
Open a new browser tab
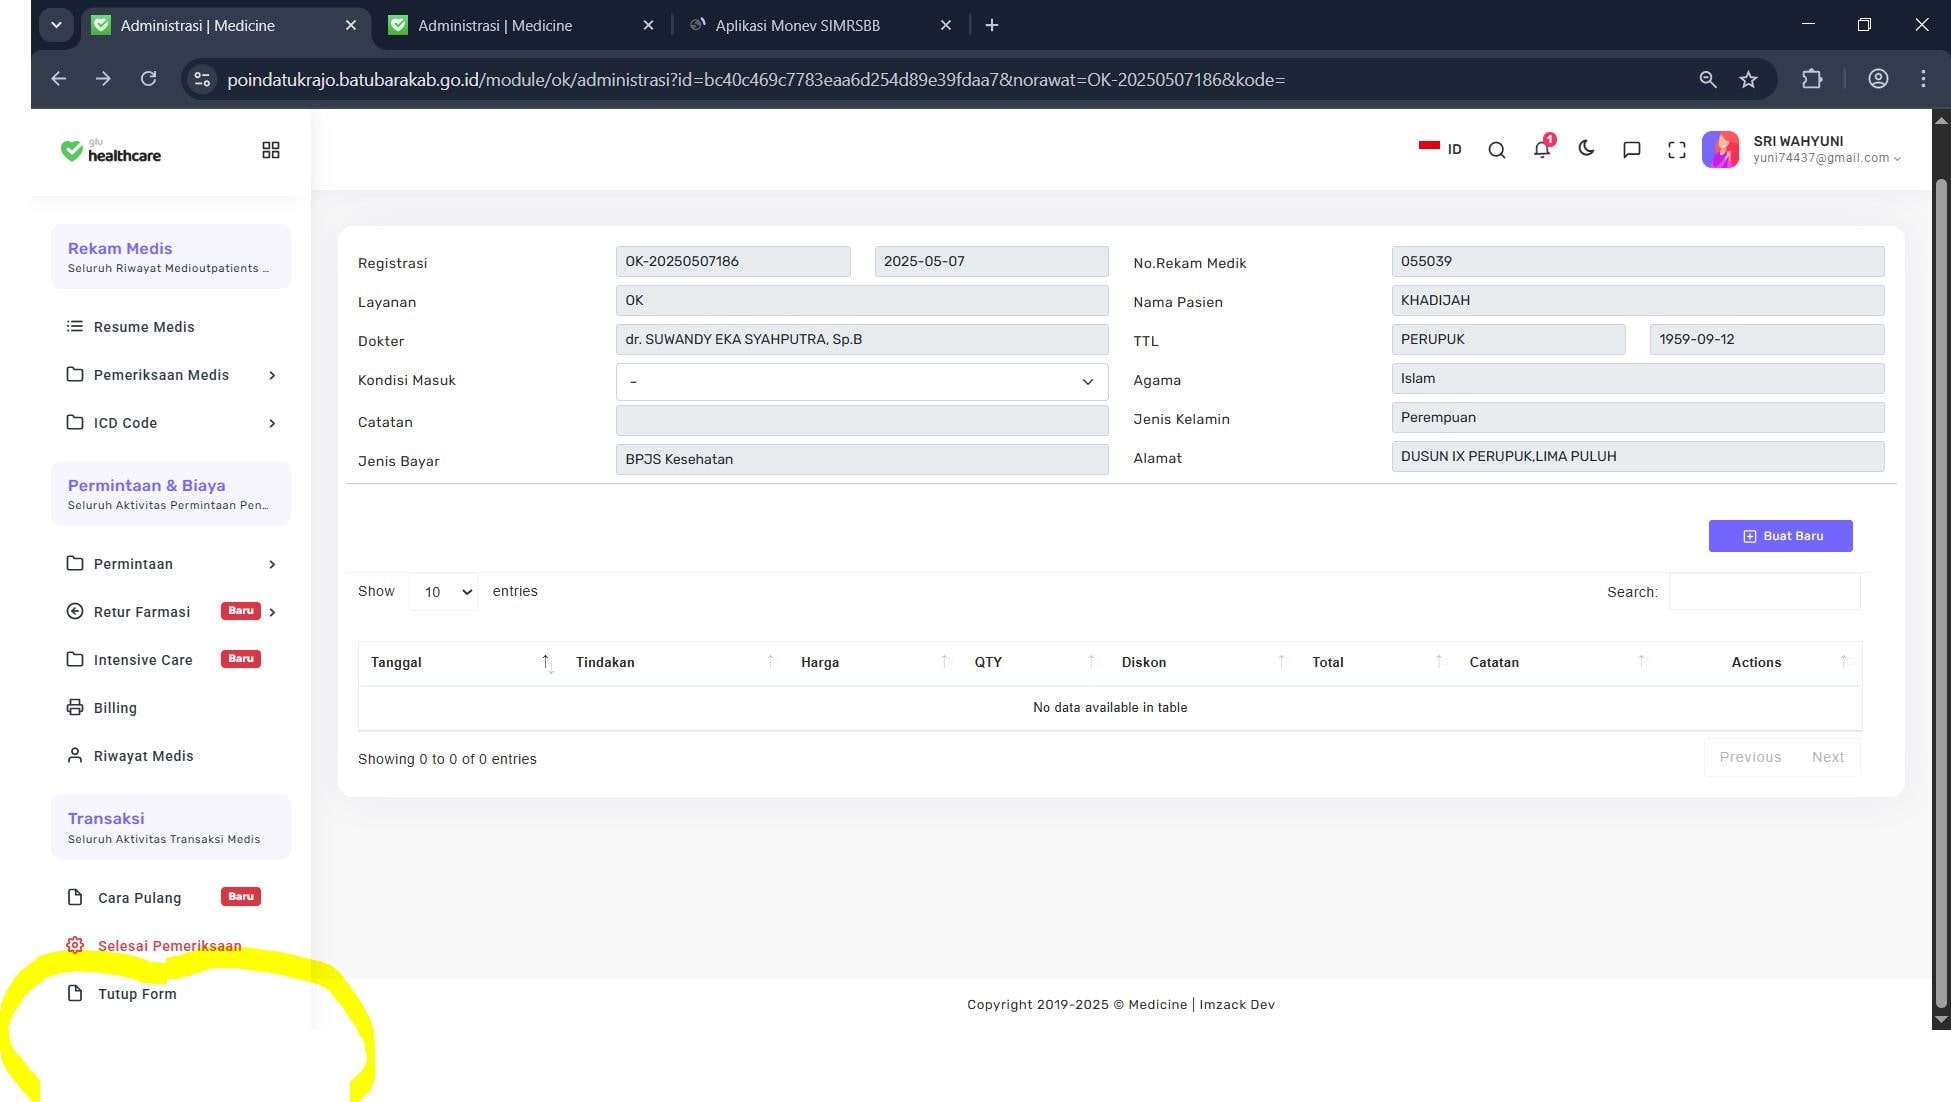(x=991, y=25)
